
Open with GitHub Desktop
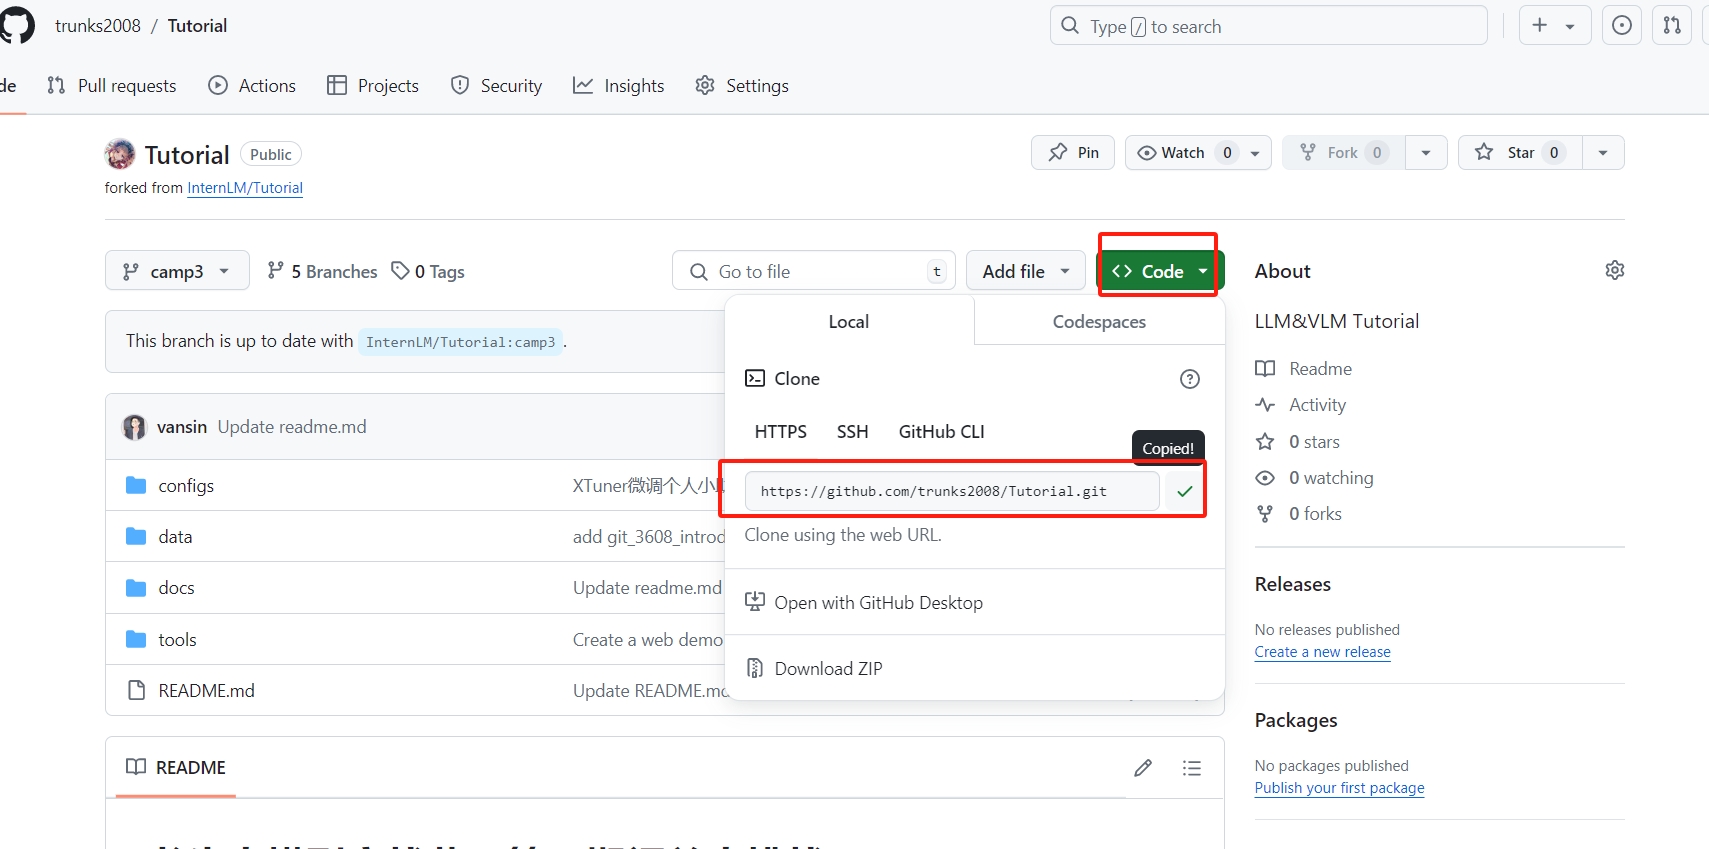click(864, 603)
